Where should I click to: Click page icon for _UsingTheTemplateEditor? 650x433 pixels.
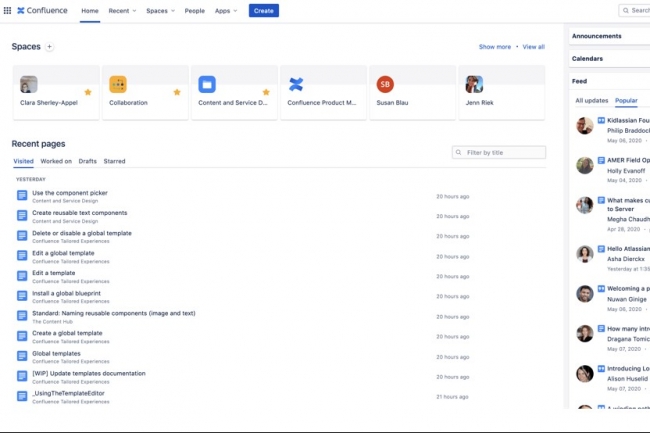[x=22, y=396]
